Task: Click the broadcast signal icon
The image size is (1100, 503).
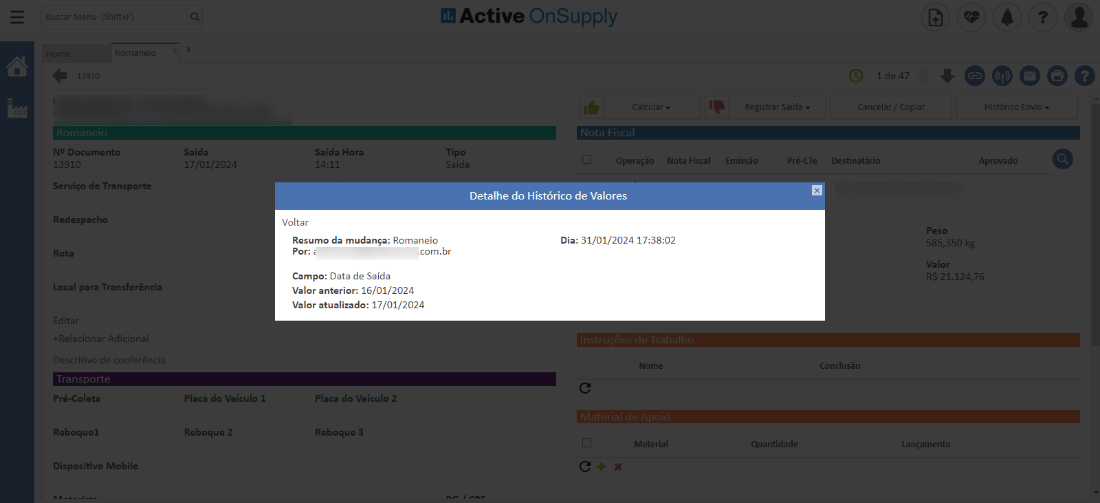Action: click(x=1002, y=75)
